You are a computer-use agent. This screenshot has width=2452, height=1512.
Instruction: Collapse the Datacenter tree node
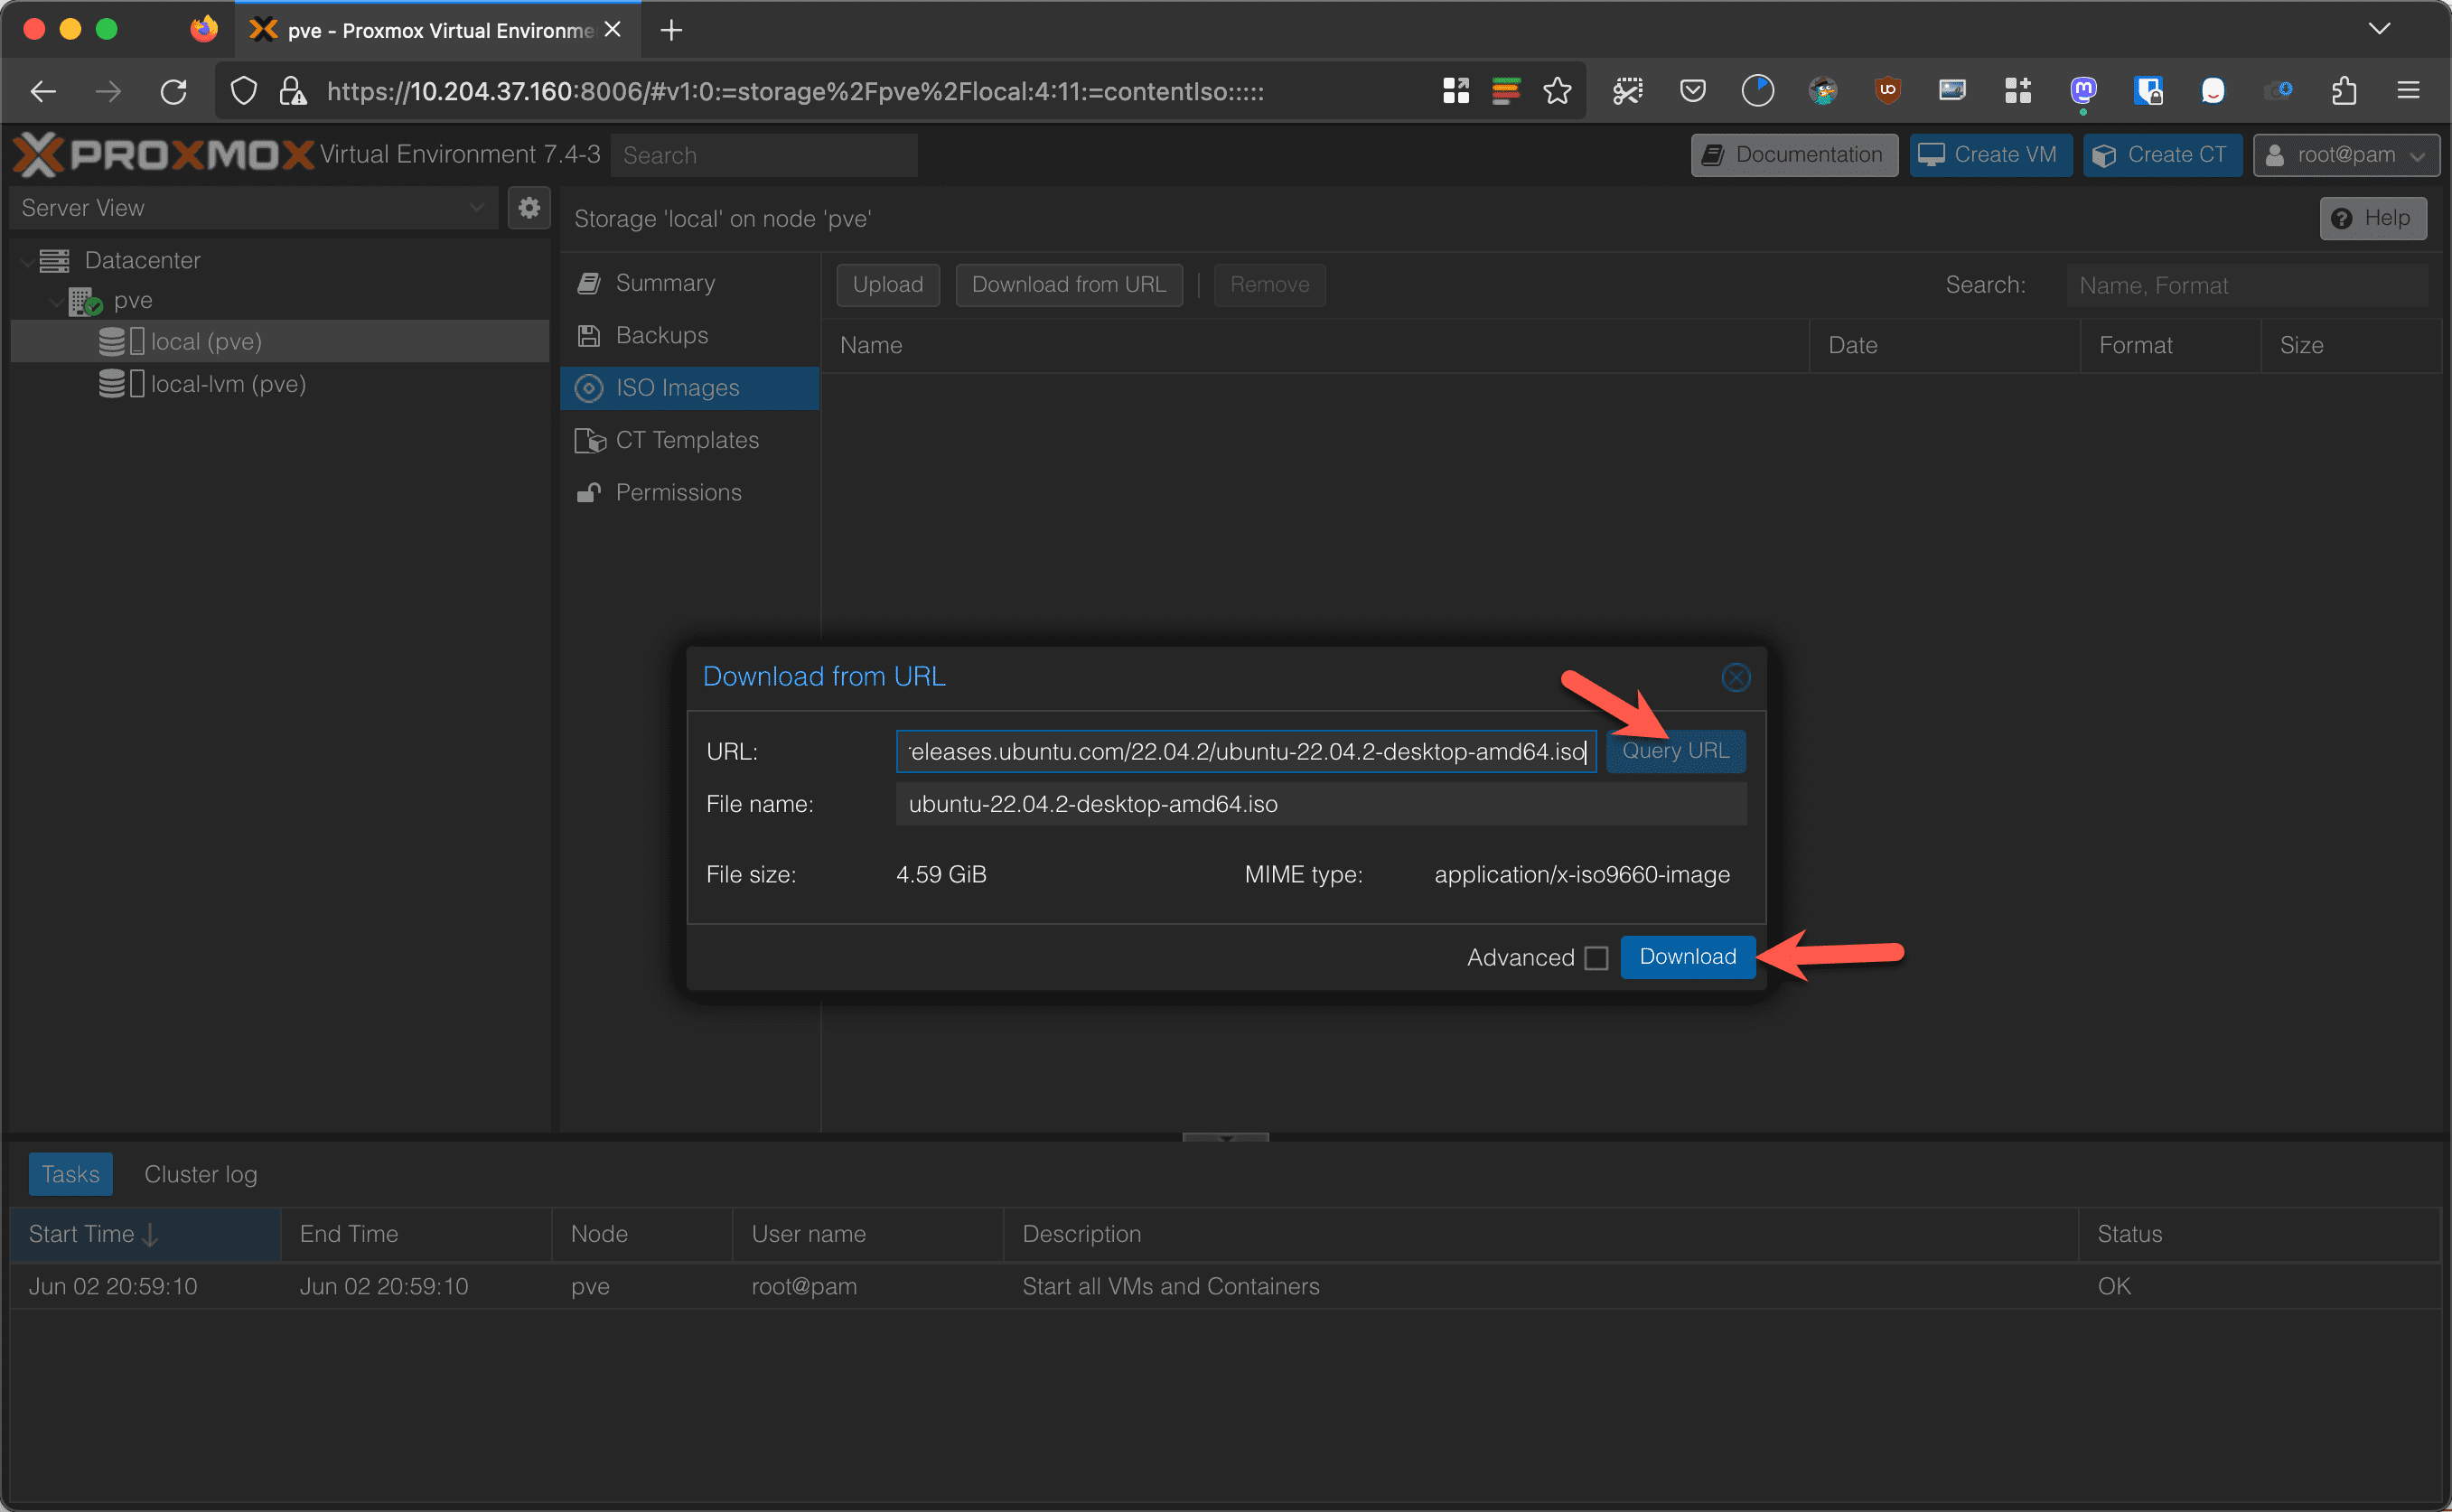coord(25,261)
